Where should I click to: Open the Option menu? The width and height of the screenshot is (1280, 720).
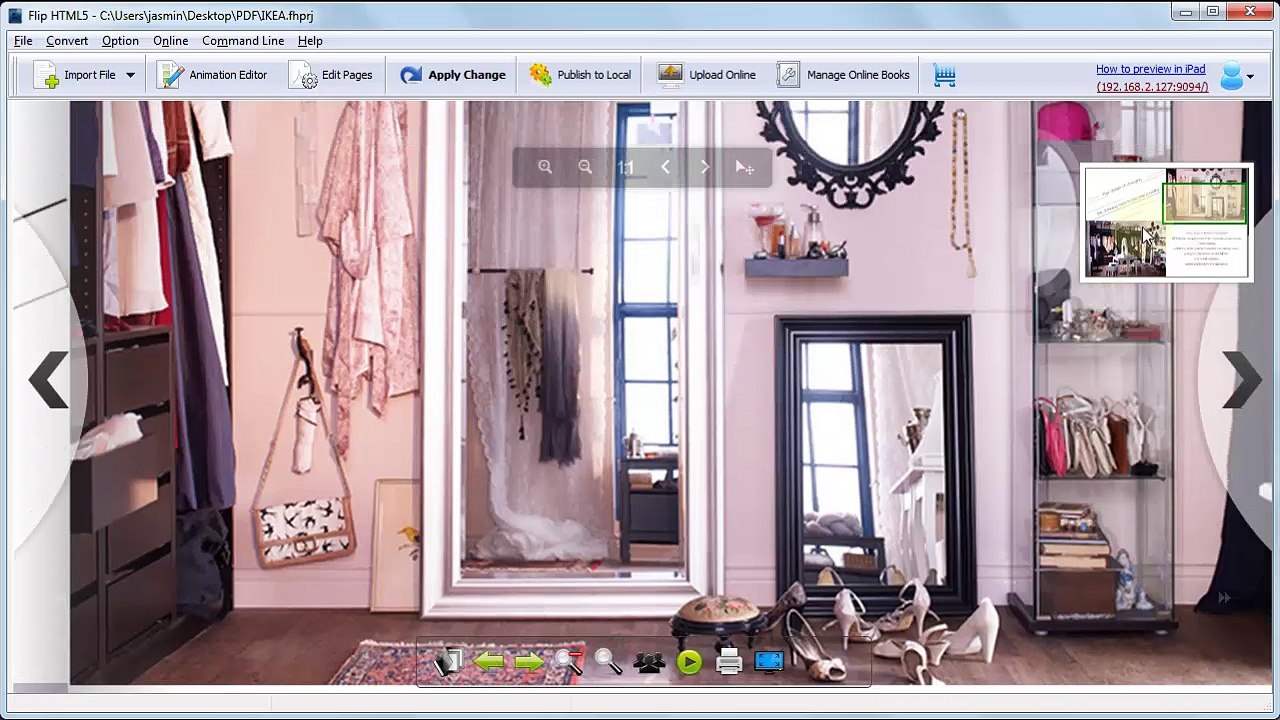pyautogui.click(x=120, y=41)
